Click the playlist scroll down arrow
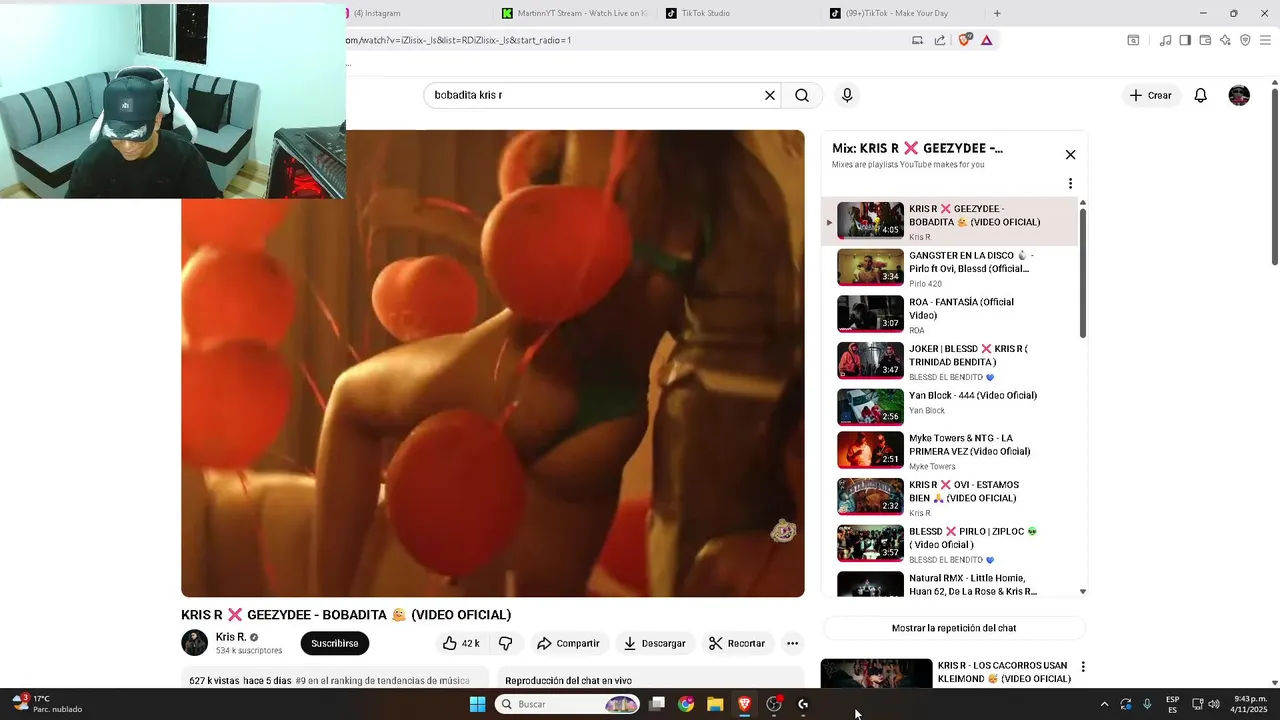The height and width of the screenshot is (720, 1280). point(1083,592)
